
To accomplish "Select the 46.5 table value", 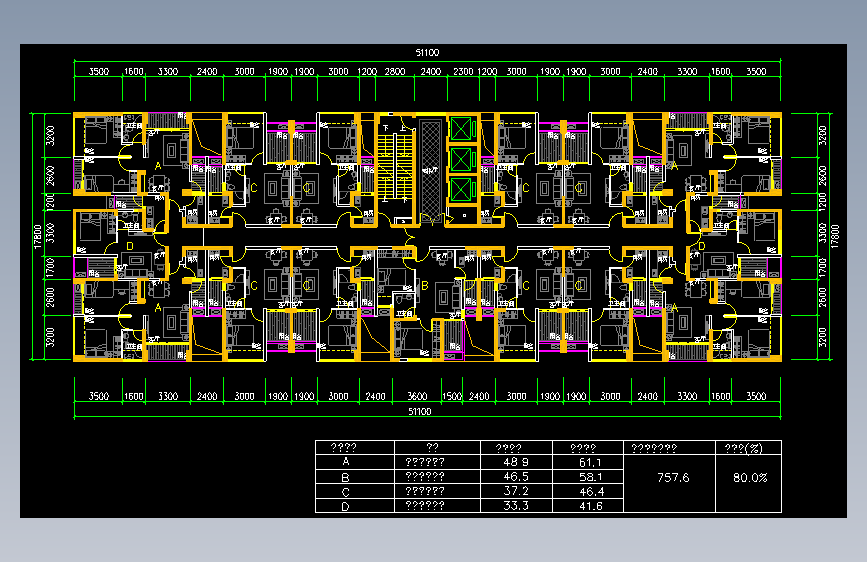I will [516, 476].
